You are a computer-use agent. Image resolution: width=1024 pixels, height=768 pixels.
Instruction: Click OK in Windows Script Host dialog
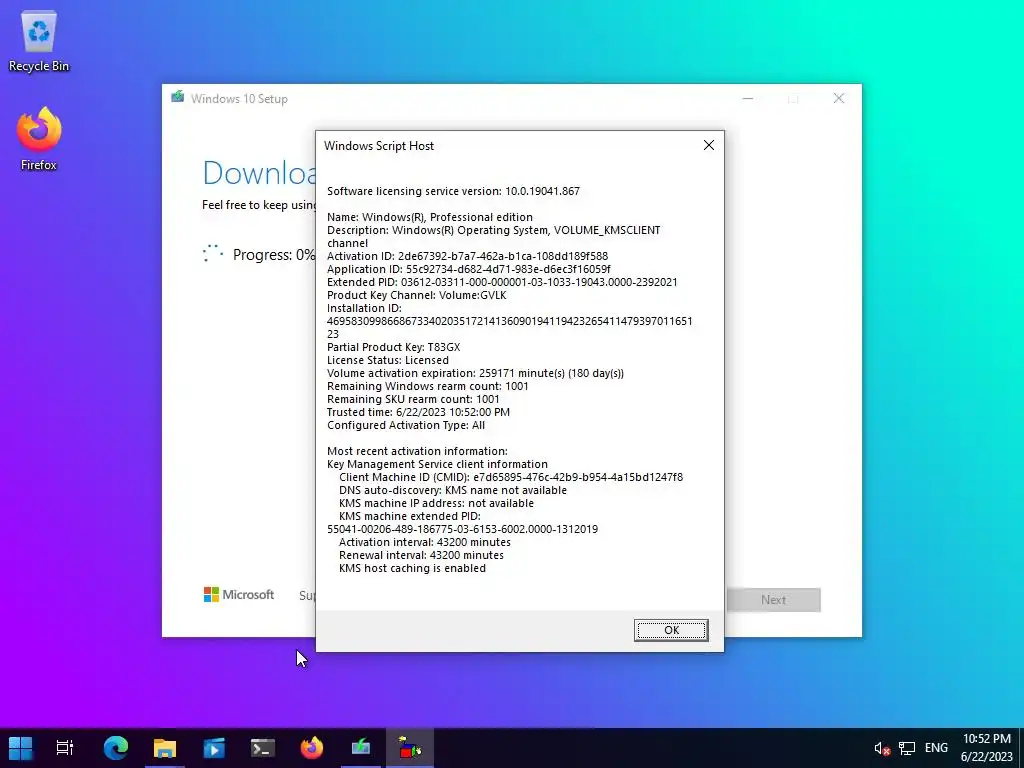(x=671, y=630)
